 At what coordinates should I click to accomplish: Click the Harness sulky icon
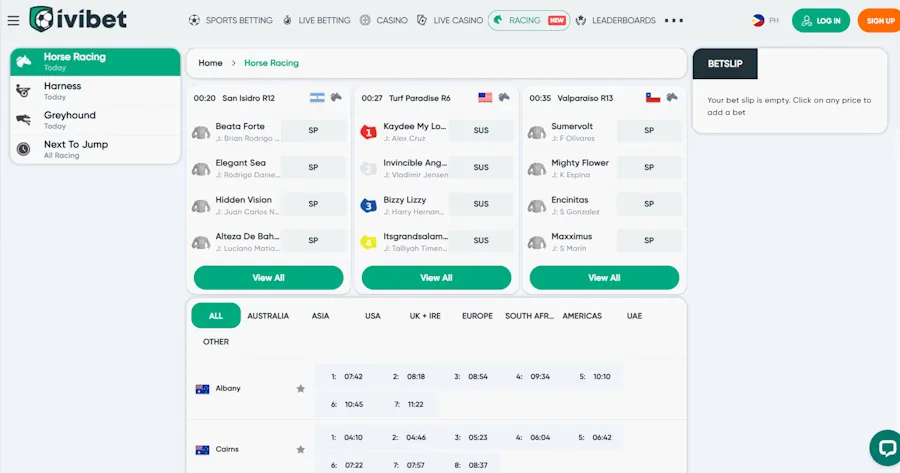[24, 91]
